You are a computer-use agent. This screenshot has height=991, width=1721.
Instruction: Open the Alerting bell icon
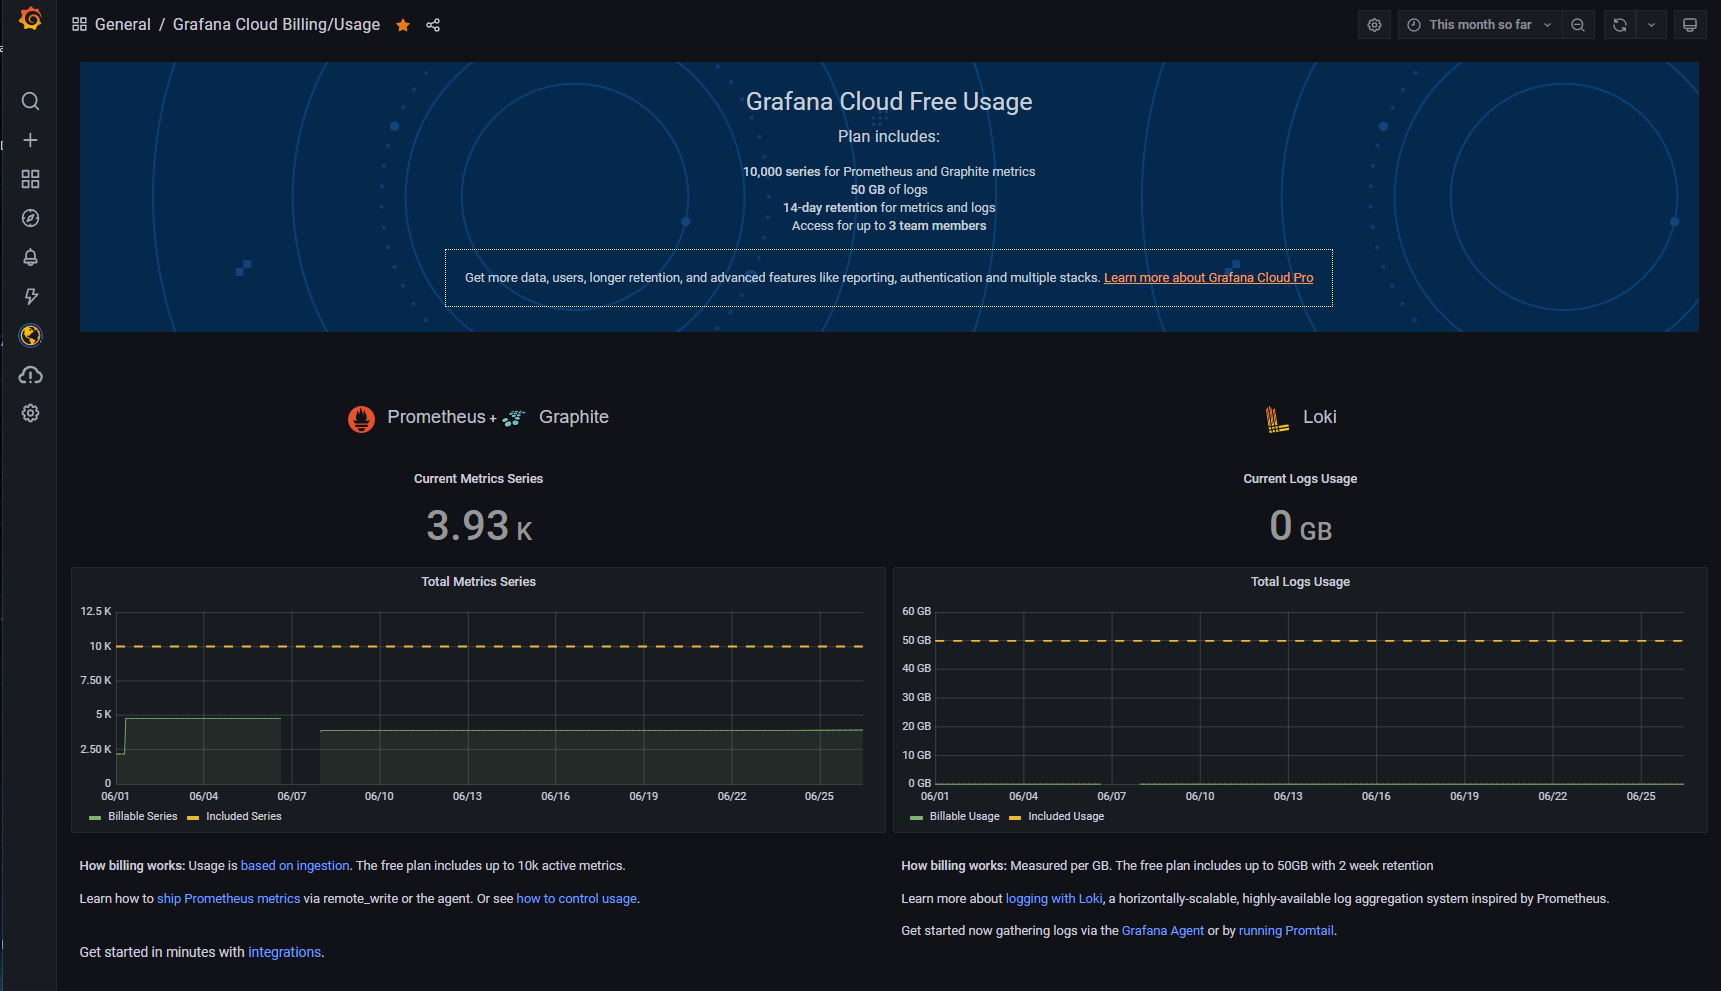(x=30, y=257)
